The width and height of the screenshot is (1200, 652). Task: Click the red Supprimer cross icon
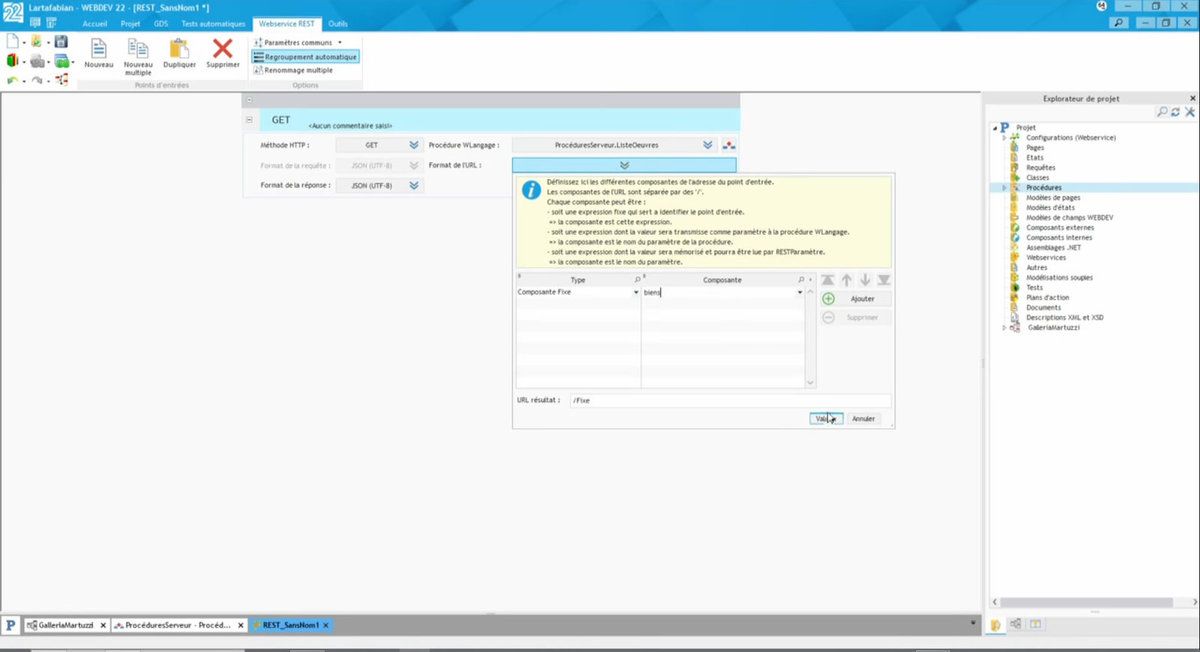point(222,48)
